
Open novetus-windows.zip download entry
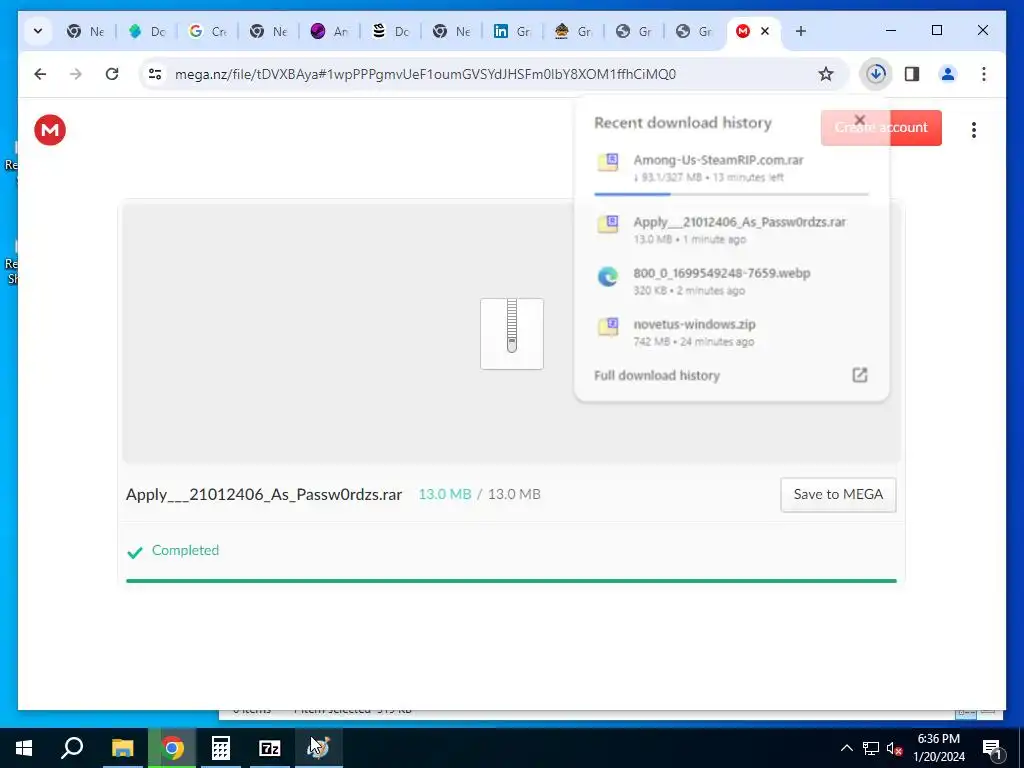731,332
